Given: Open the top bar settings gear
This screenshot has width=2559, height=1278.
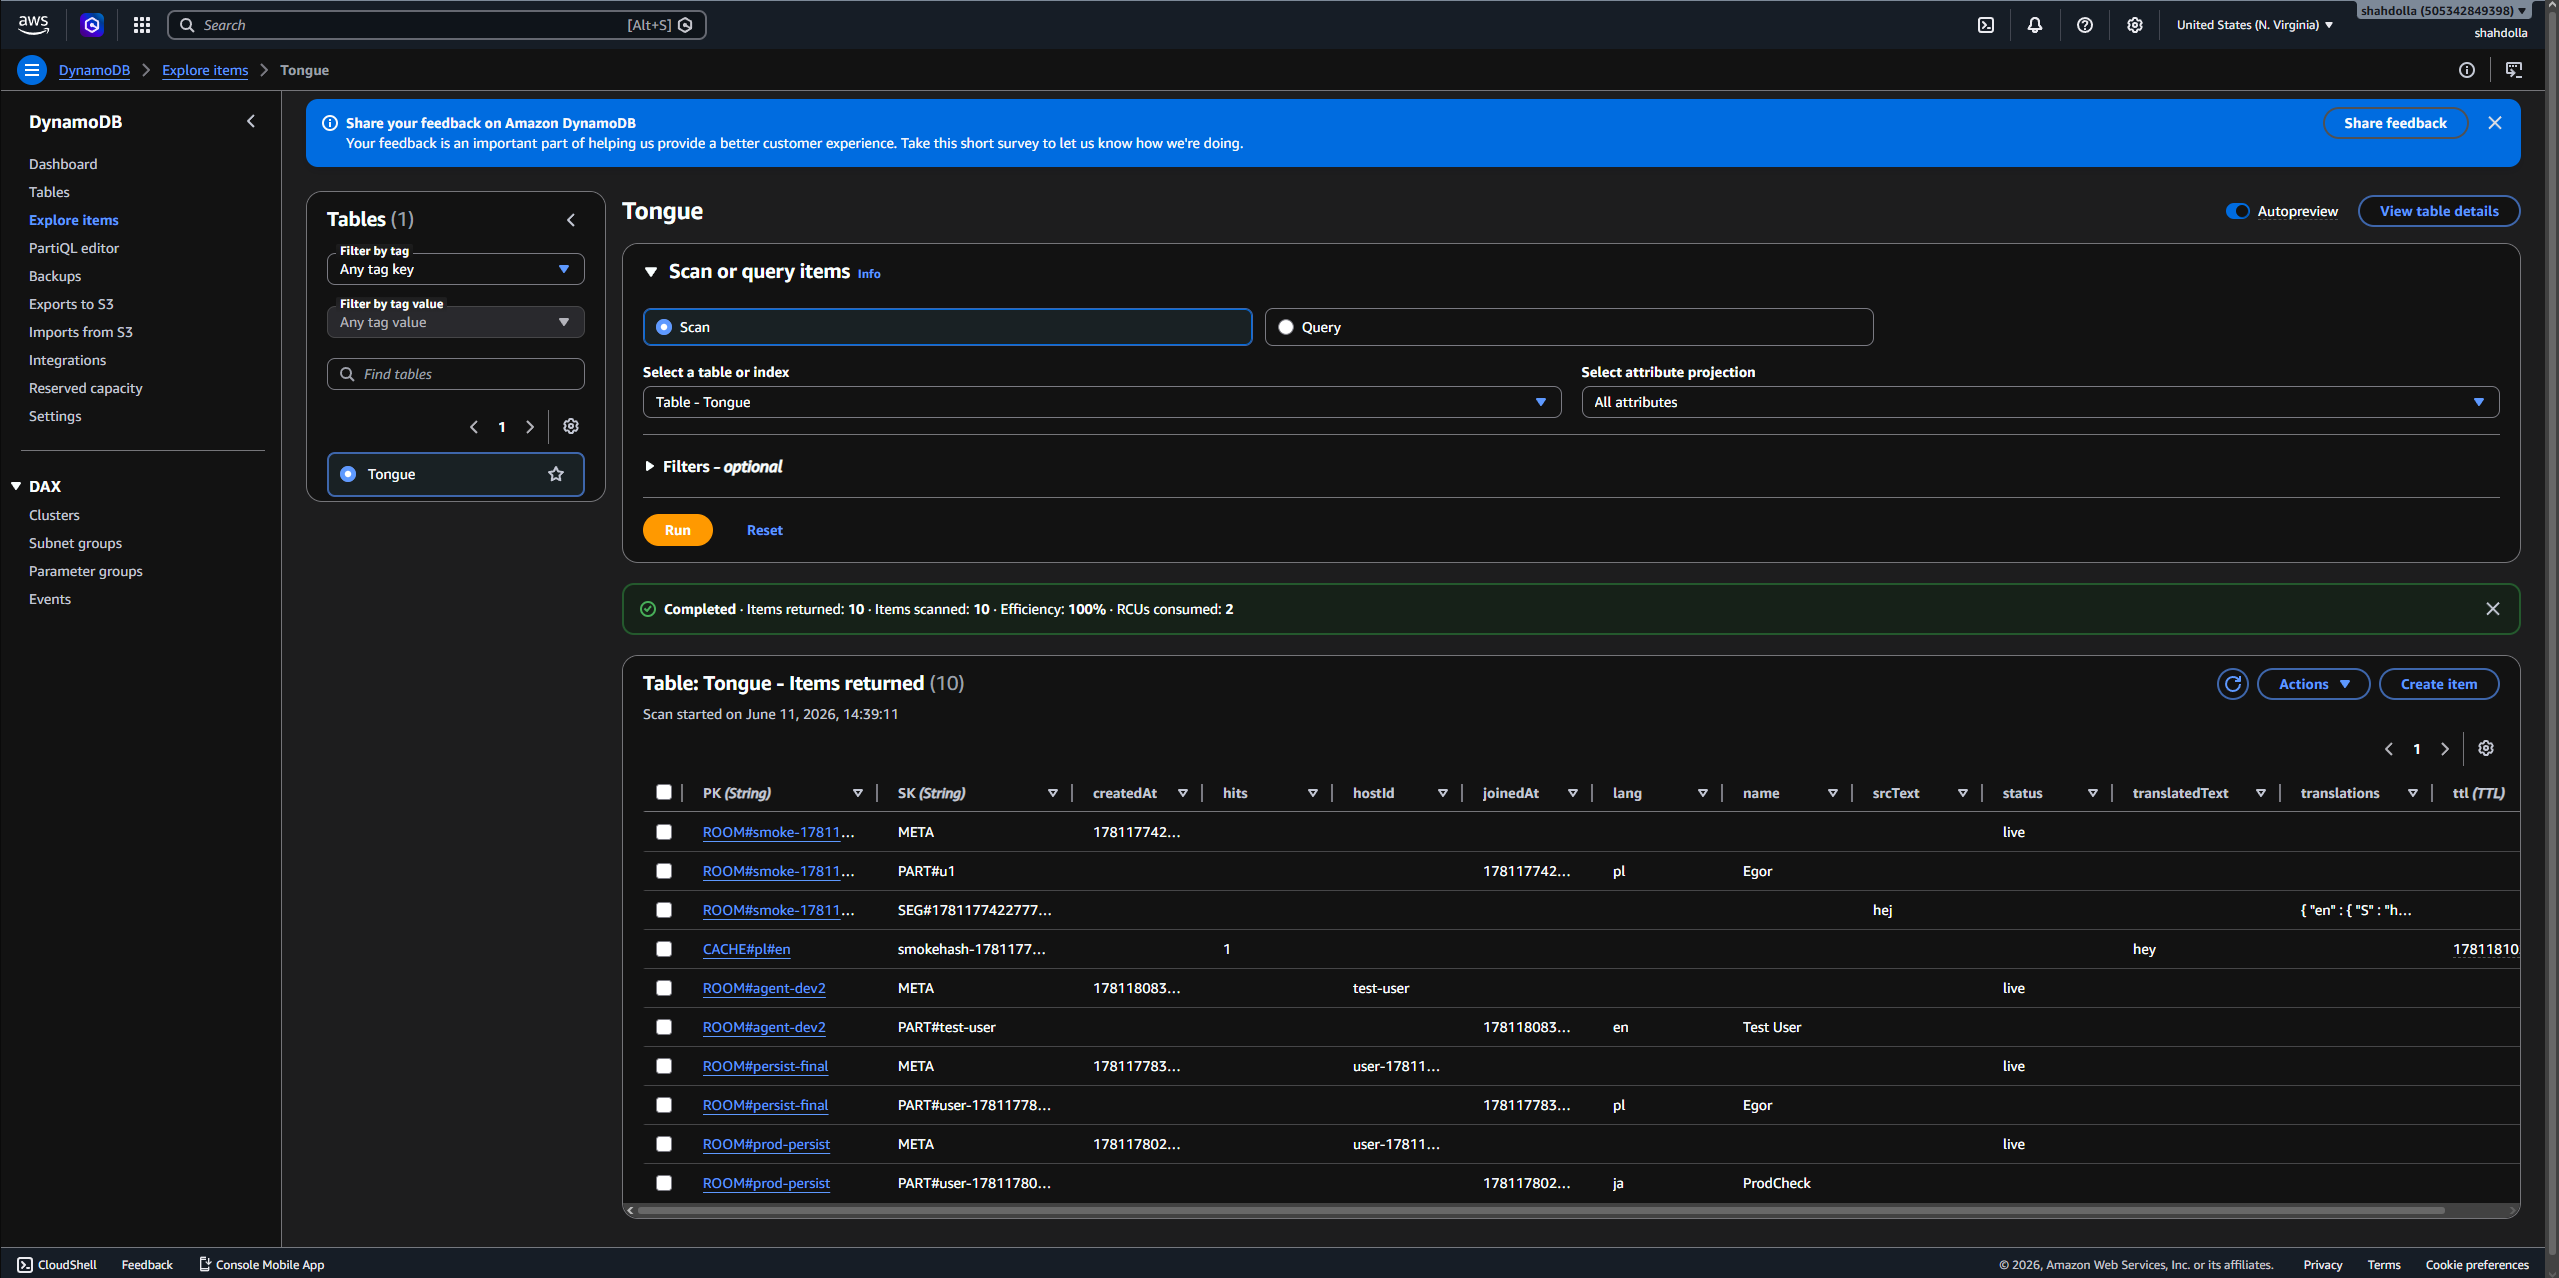Looking at the screenshot, I should pos(2135,25).
